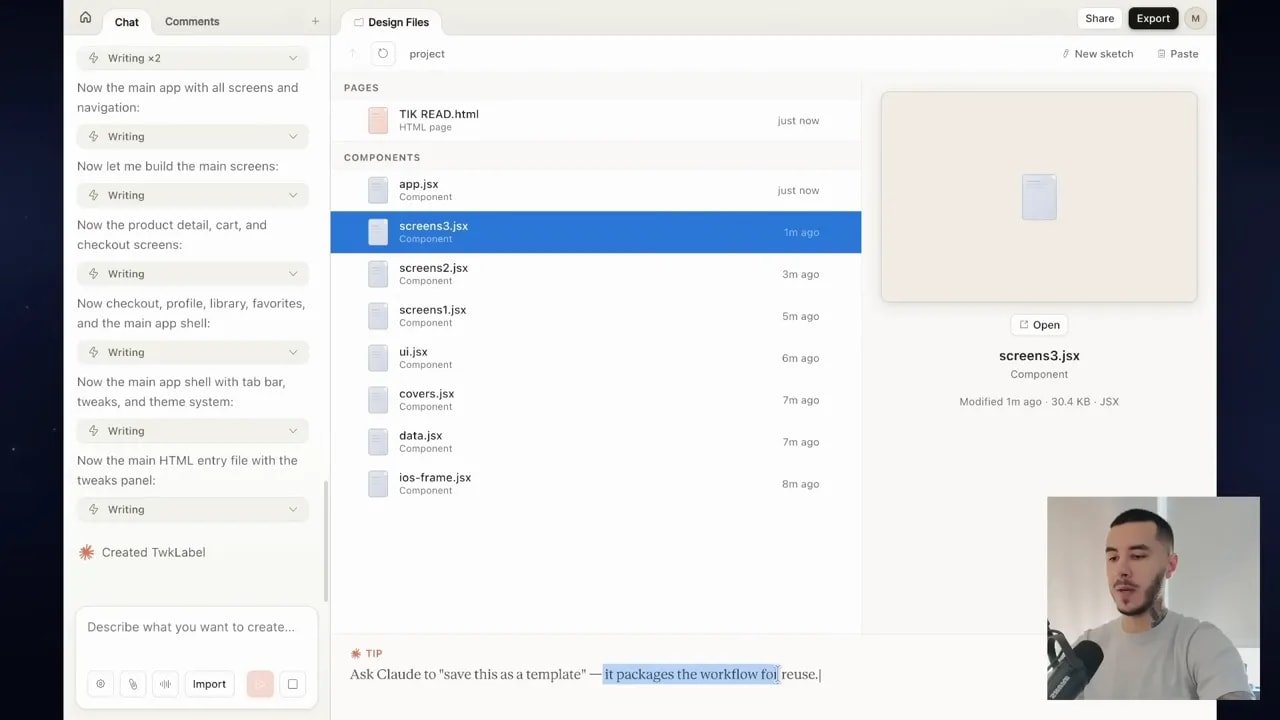Click the screens3.jsx preview thumbnail

coord(1038,197)
